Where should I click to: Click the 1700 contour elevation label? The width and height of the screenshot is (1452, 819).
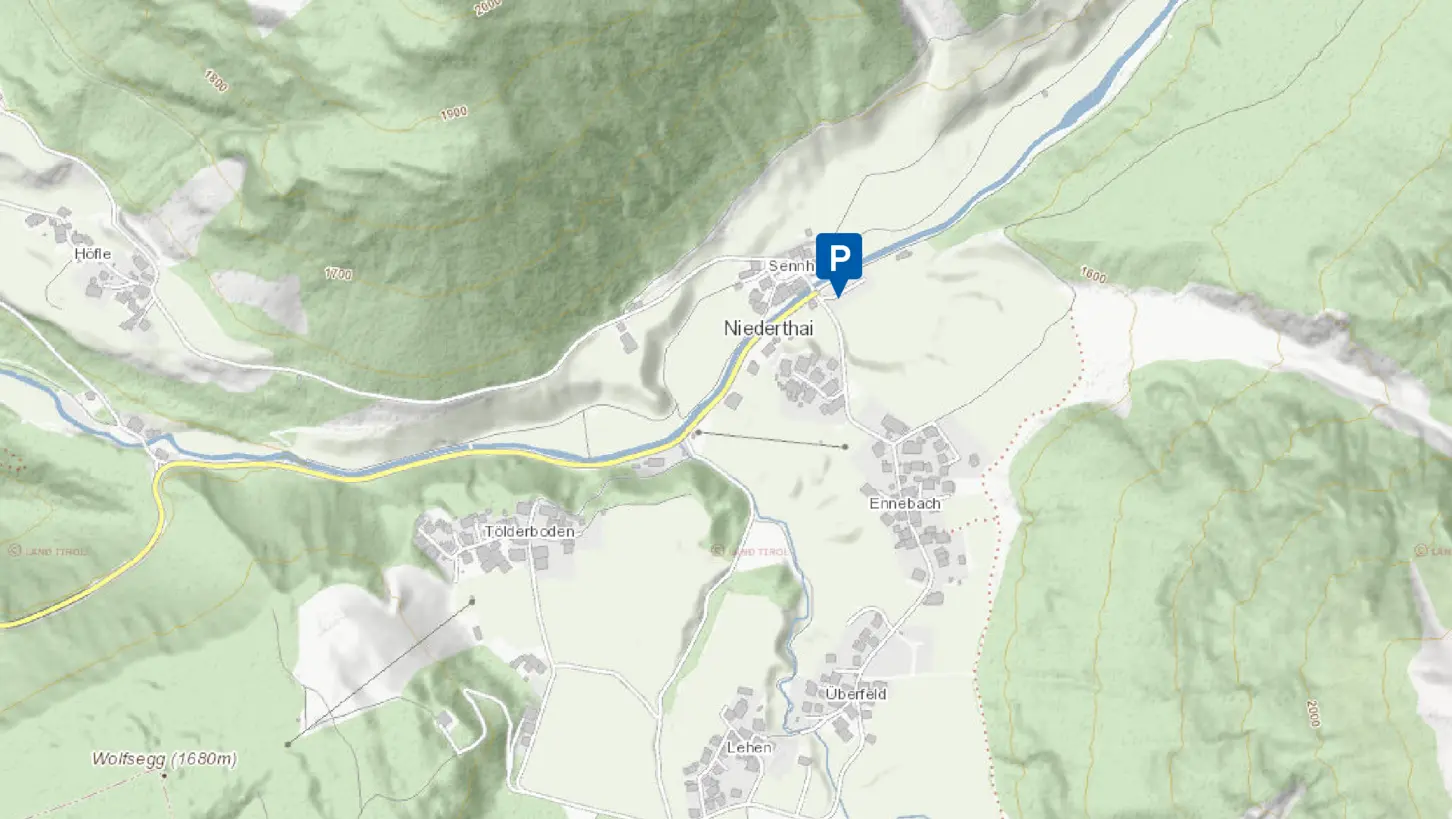pyautogui.click(x=338, y=273)
